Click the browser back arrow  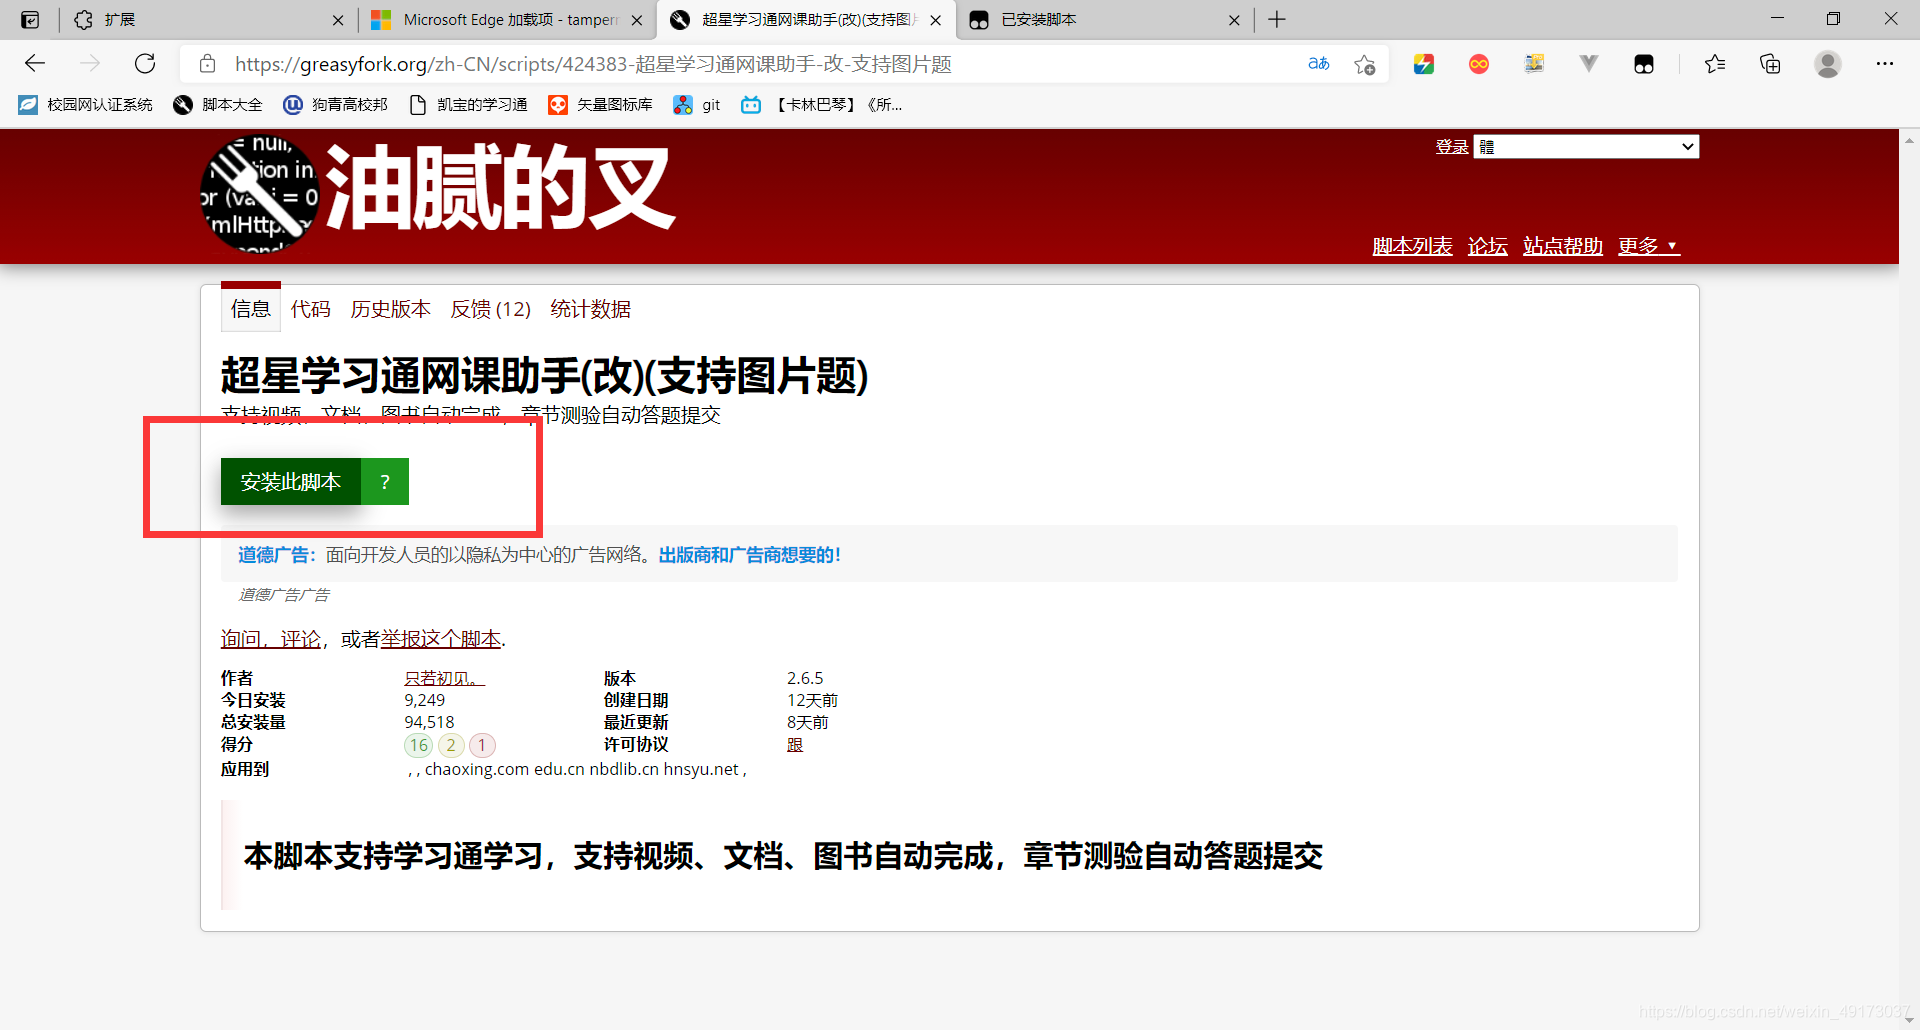35,64
